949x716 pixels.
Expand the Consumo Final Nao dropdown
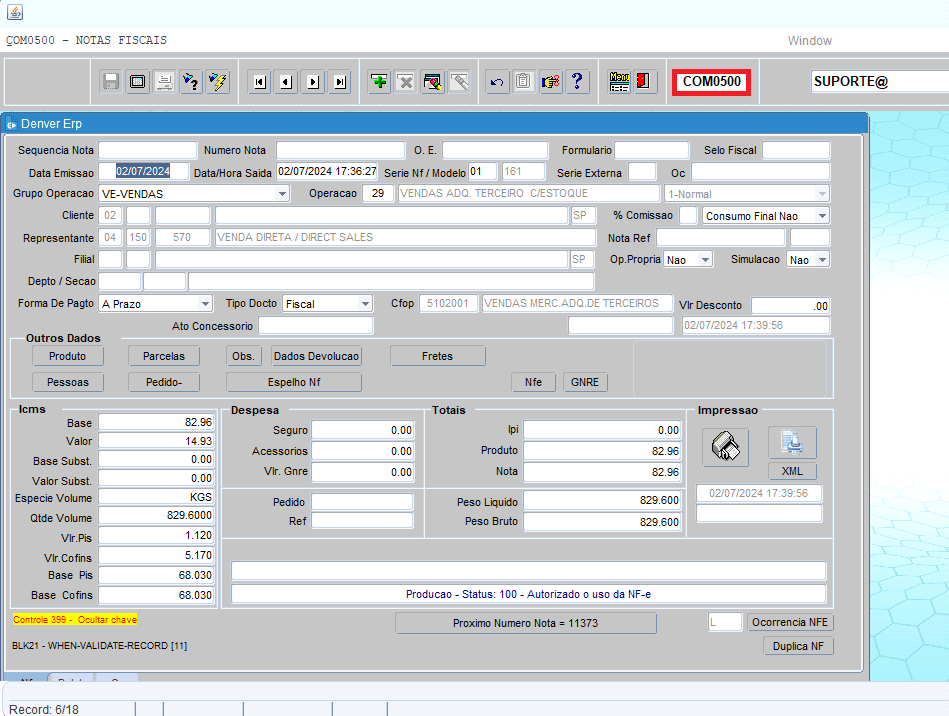(x=821, y=216)
